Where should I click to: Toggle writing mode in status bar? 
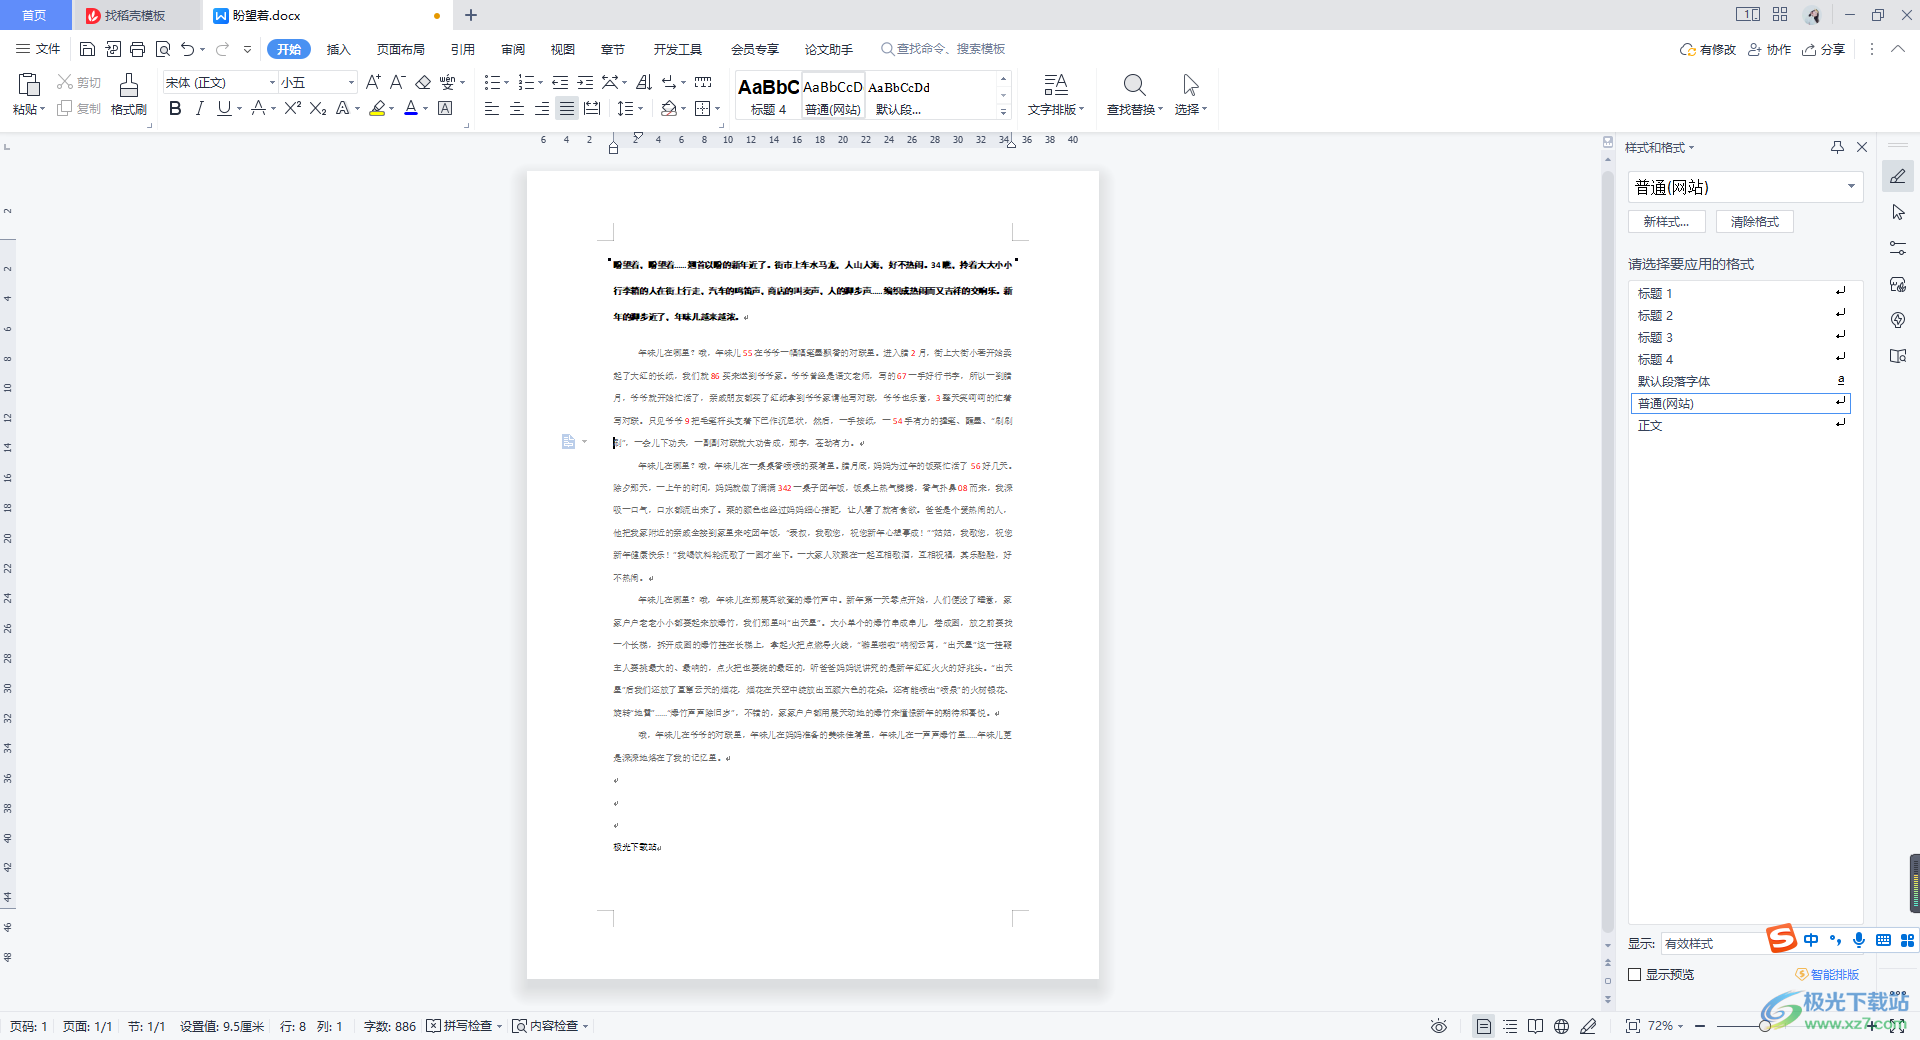point(1588,1026)
